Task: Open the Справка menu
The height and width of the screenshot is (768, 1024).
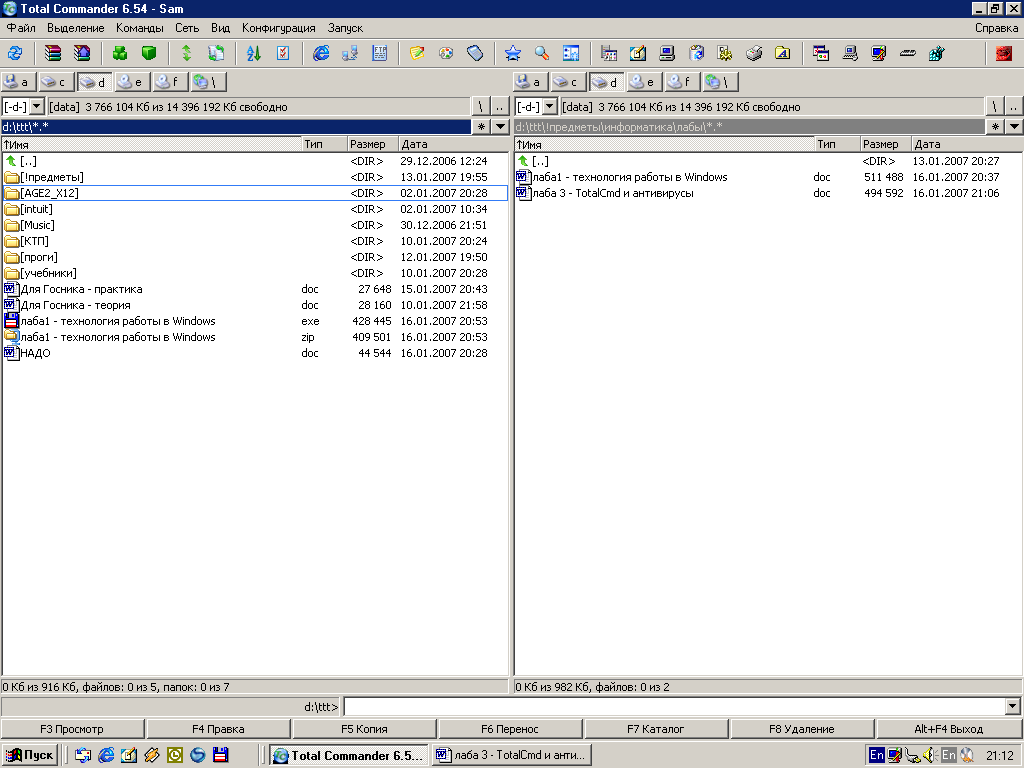Action: 996,28
